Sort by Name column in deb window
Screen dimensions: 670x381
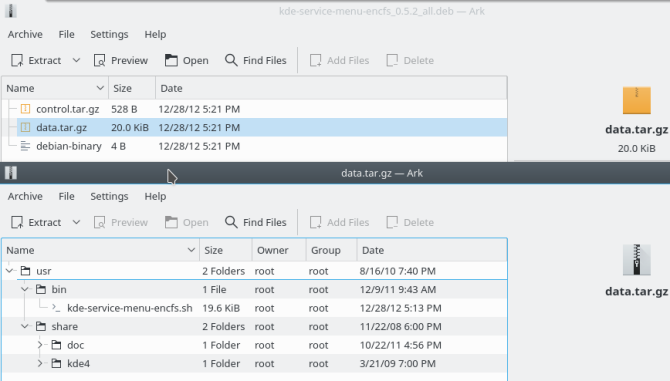point(55,88)
